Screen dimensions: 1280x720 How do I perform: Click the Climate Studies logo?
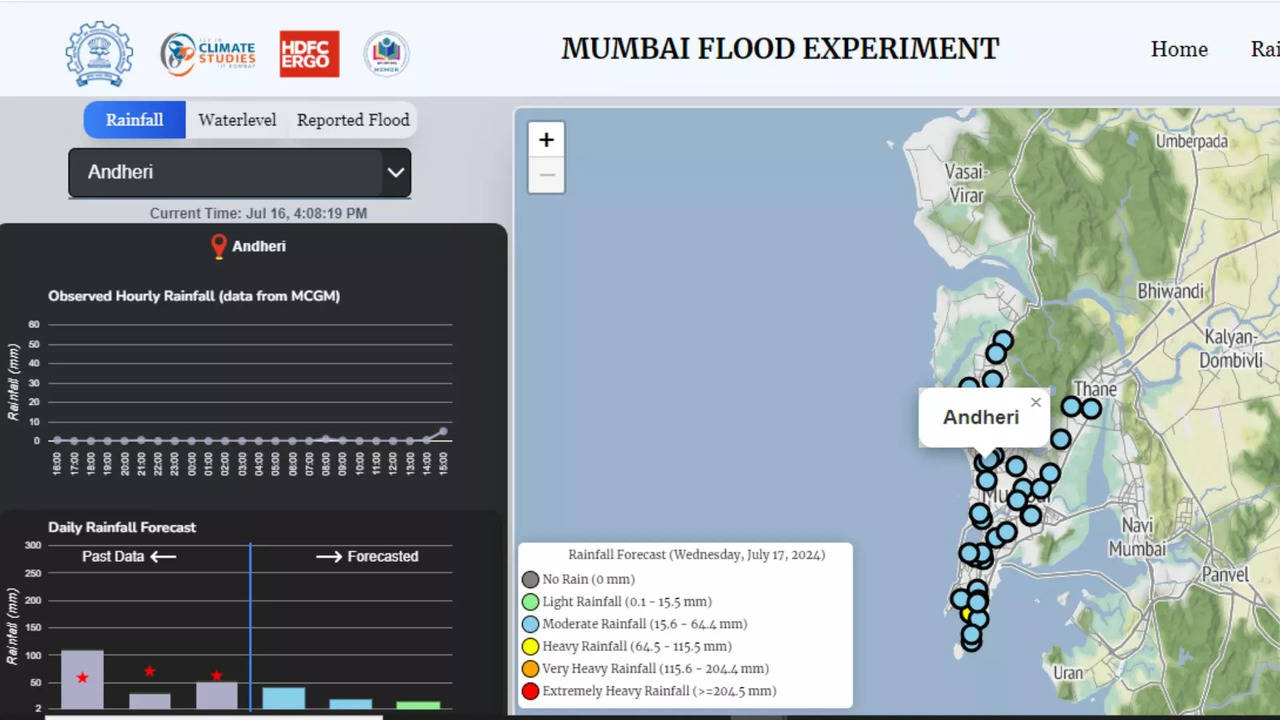208,54
